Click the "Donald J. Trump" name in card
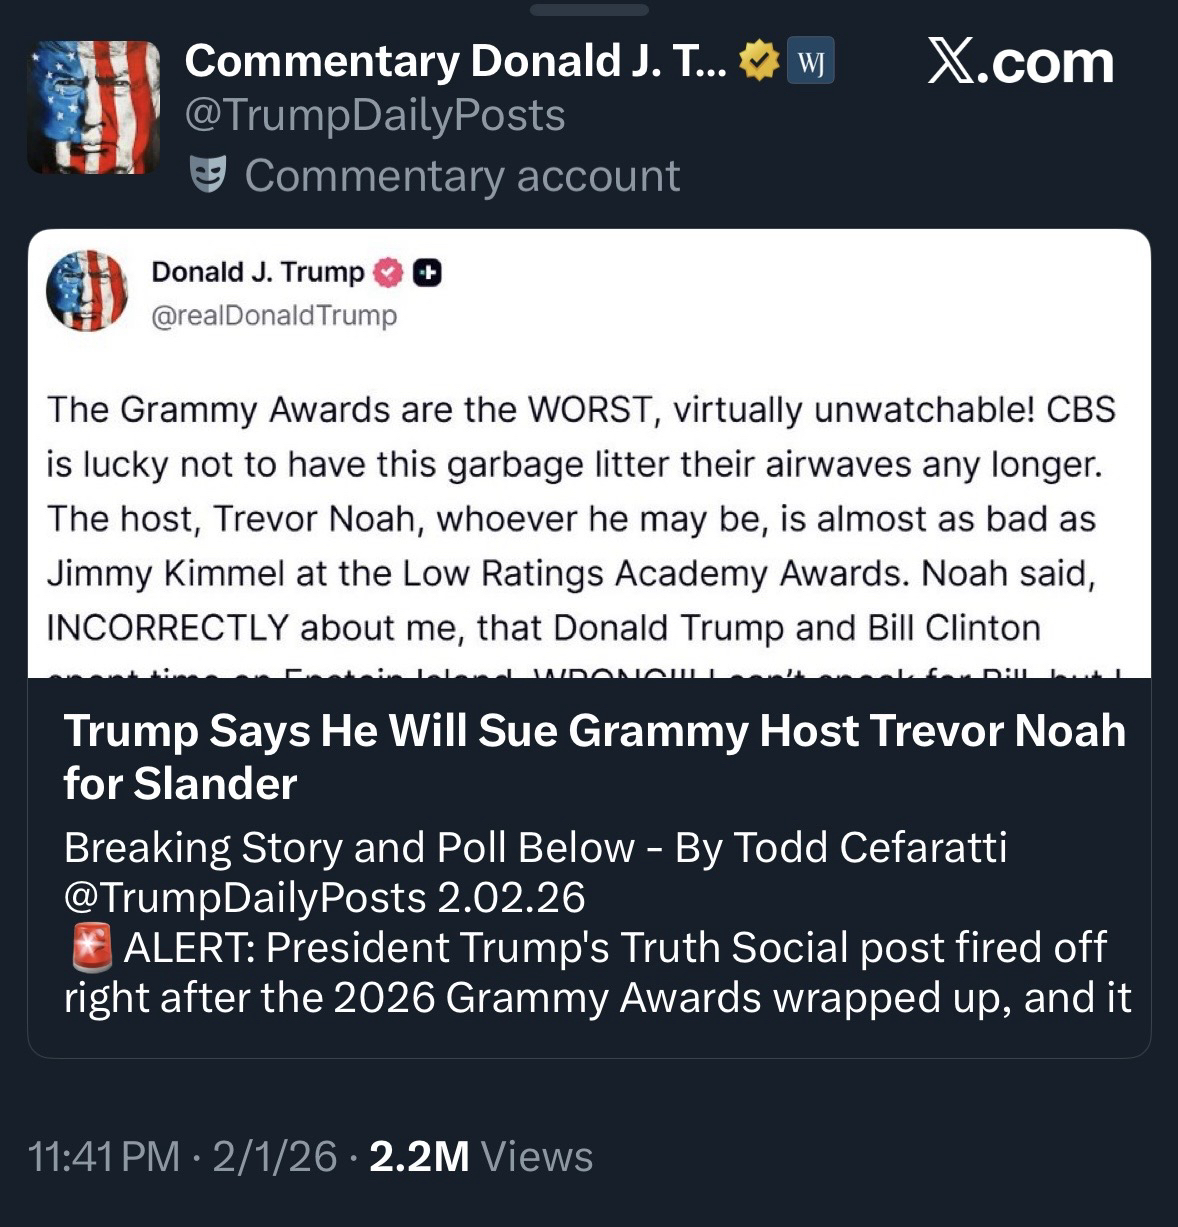This screenshot has width=1178, height=1227. pyautogui.click(x=257, y=272)
